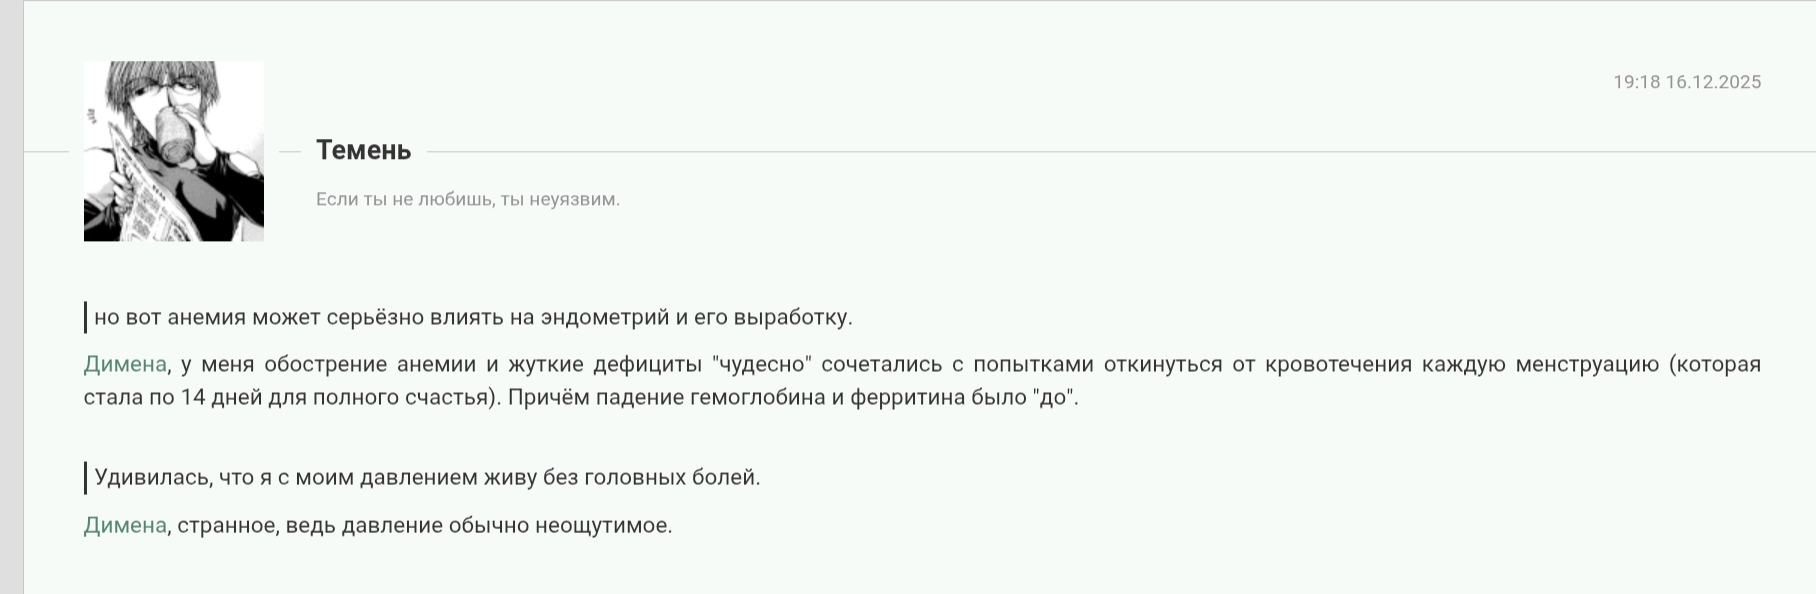
Task: Click the first Димена mention link
Action: (125, 364)
